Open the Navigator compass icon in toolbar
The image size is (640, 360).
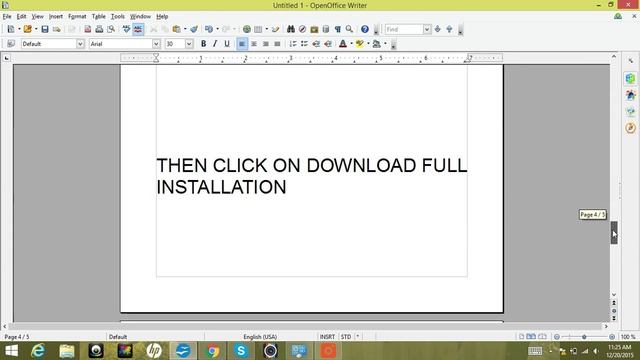[x=302, y=29]
